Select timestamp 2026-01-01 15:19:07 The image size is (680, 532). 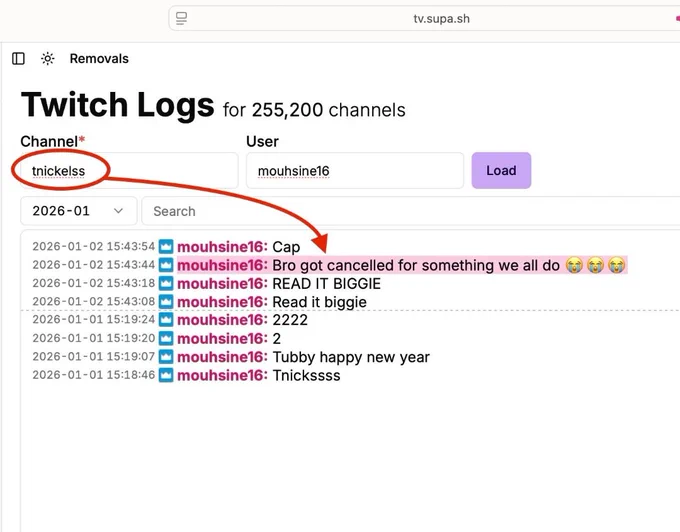point(94,356)
